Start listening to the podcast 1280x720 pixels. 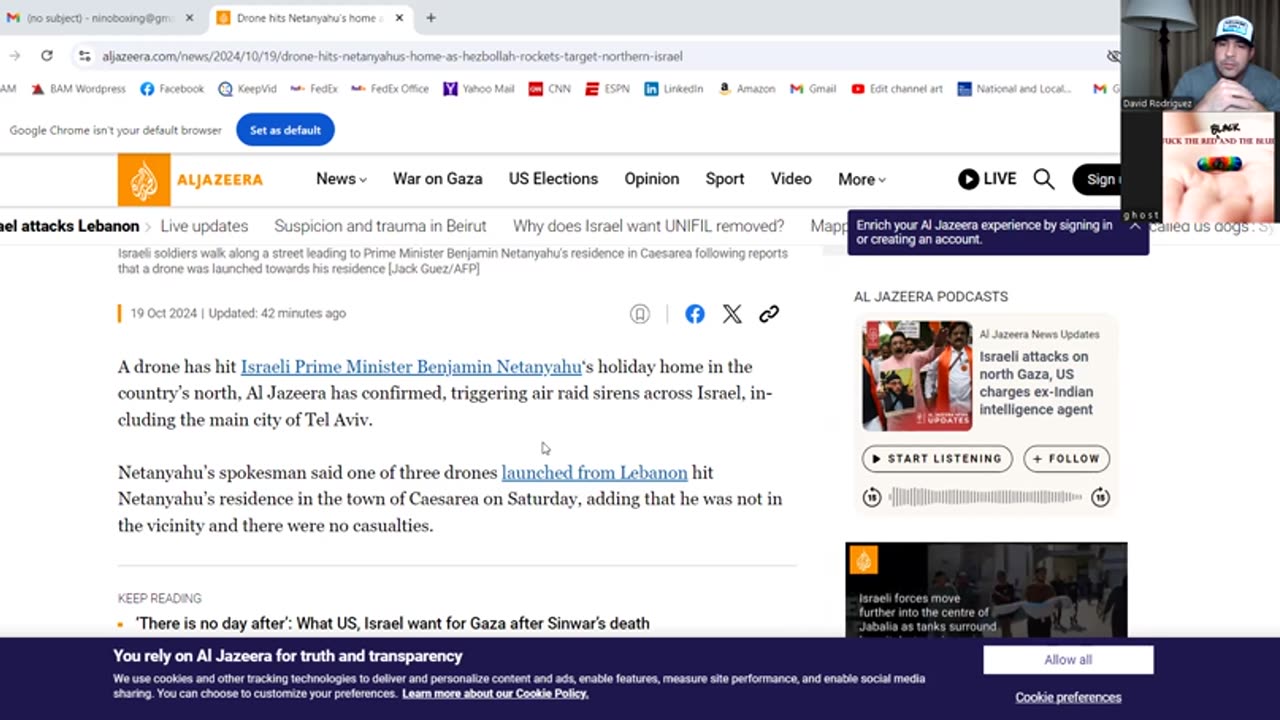[x=937, y=459]
